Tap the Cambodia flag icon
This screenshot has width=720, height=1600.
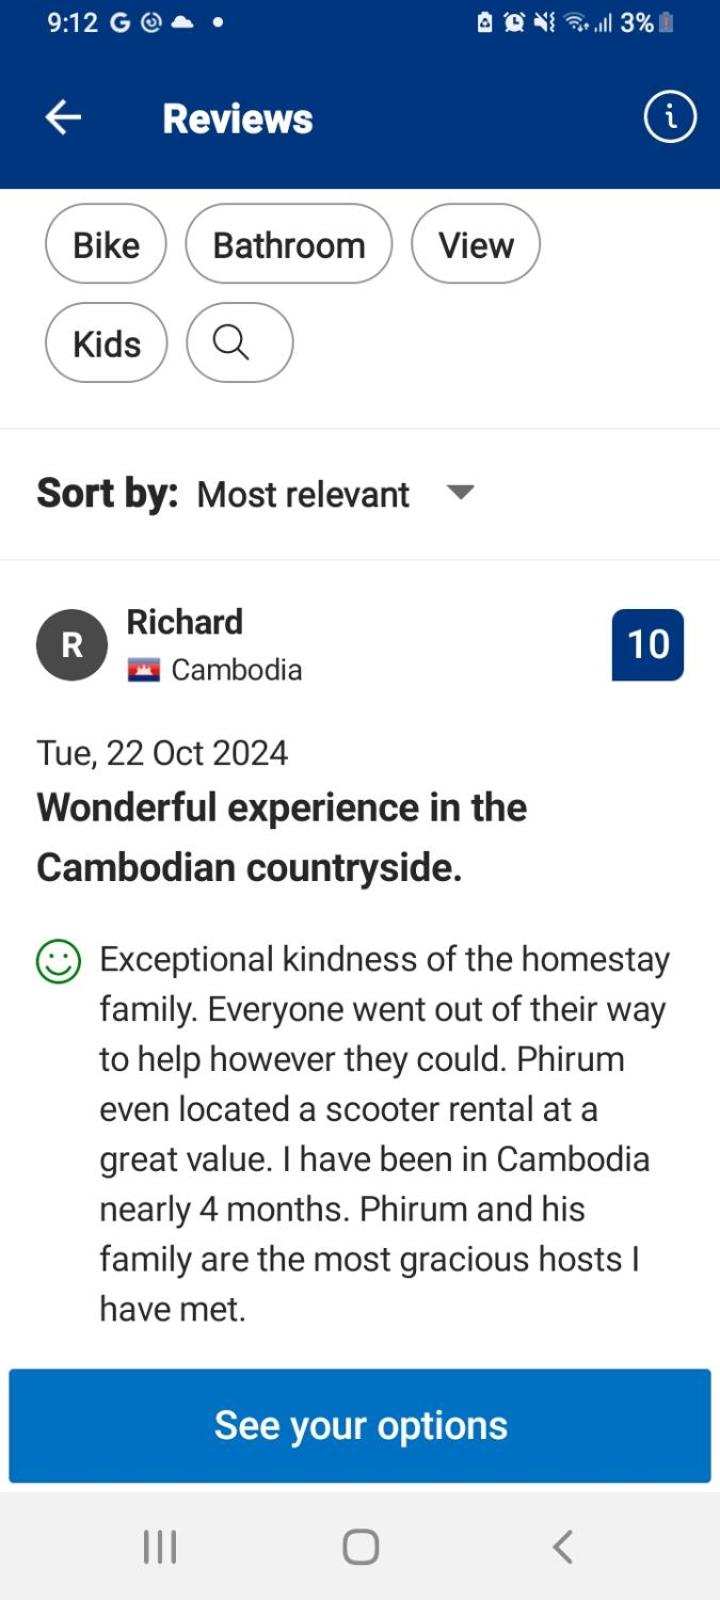coord(144,670)
